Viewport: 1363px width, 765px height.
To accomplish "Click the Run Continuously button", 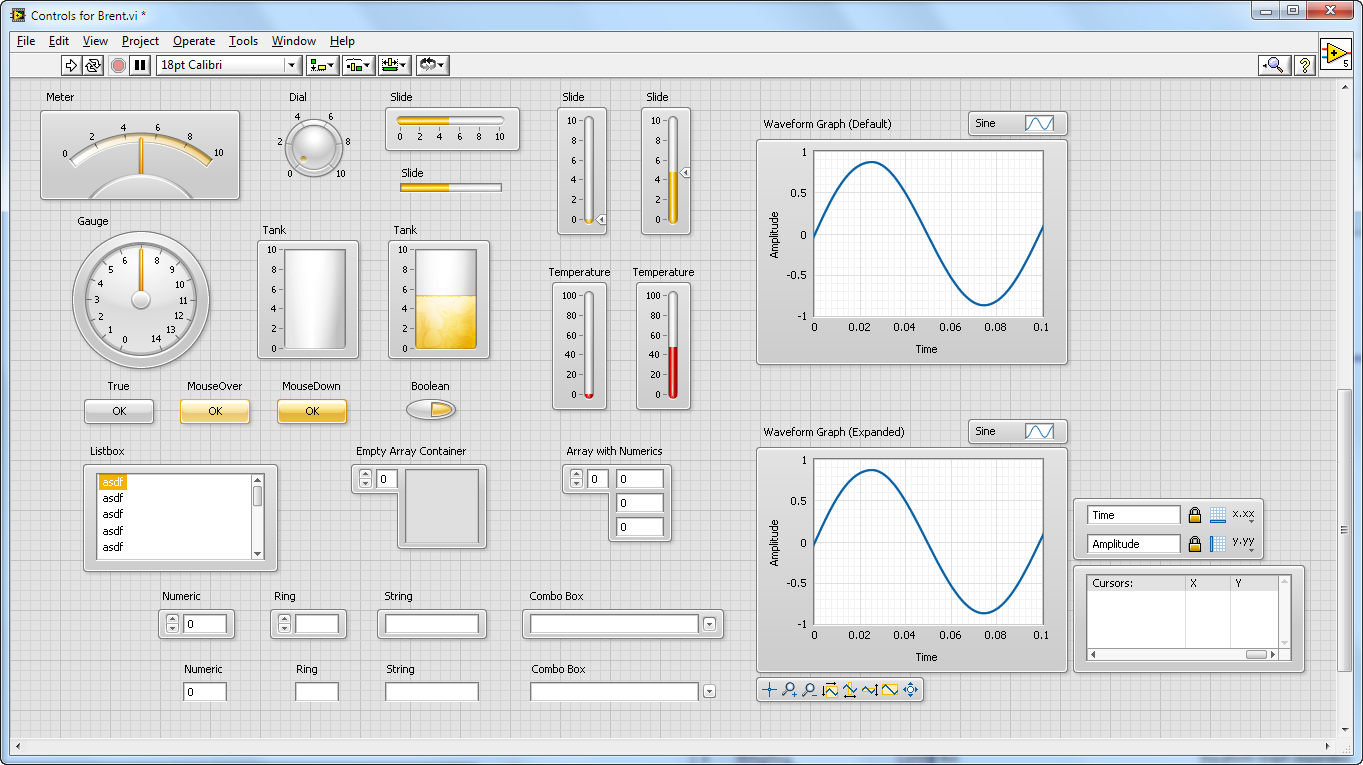I will click(93, 65).
